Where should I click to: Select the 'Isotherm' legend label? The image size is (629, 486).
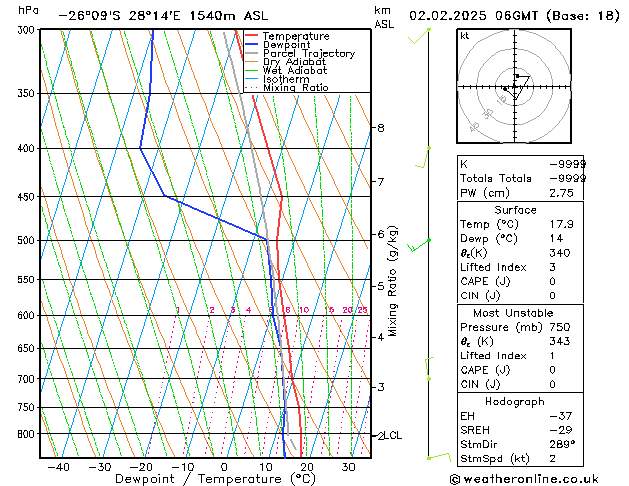point(286,79)
